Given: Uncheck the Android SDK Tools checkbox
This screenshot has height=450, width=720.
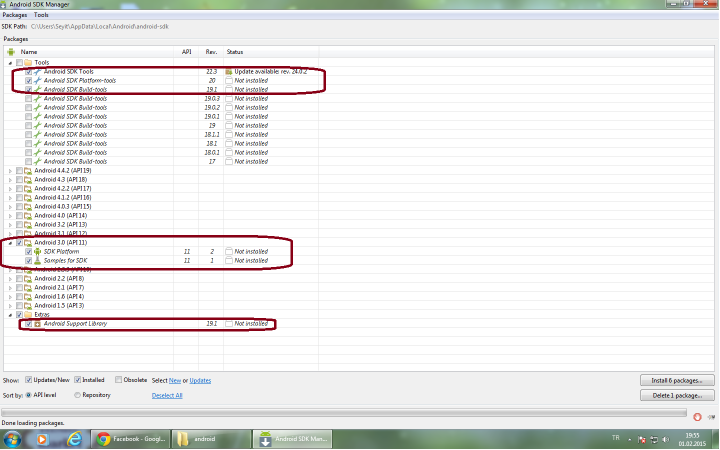Looking at the screenshot, I should tap(28, 72).
